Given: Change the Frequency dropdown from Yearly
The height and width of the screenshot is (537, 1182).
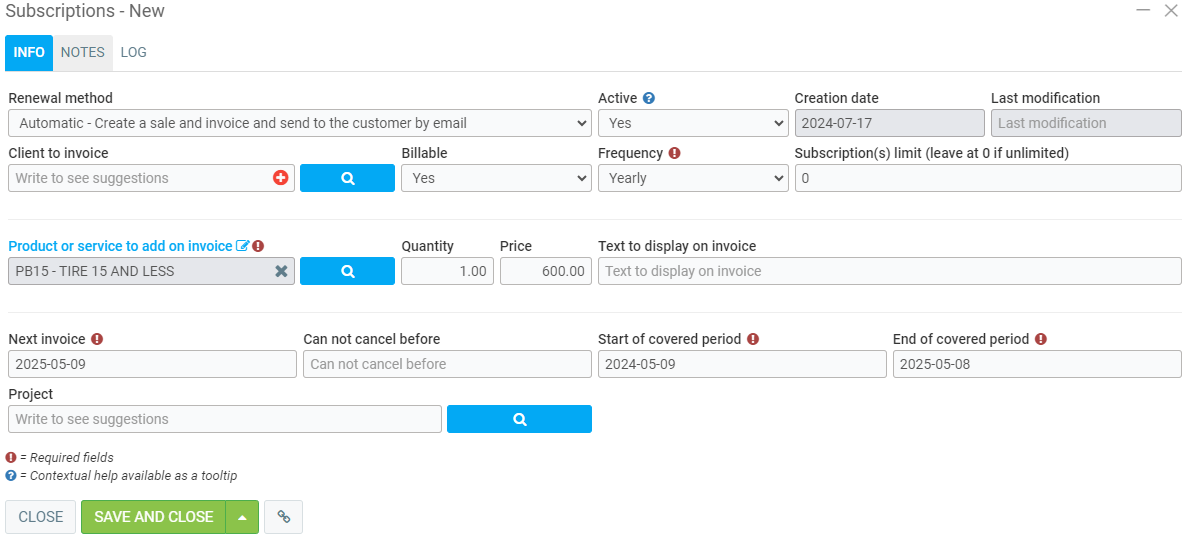Looking at the screenshot, I should (x=692, y=178).
